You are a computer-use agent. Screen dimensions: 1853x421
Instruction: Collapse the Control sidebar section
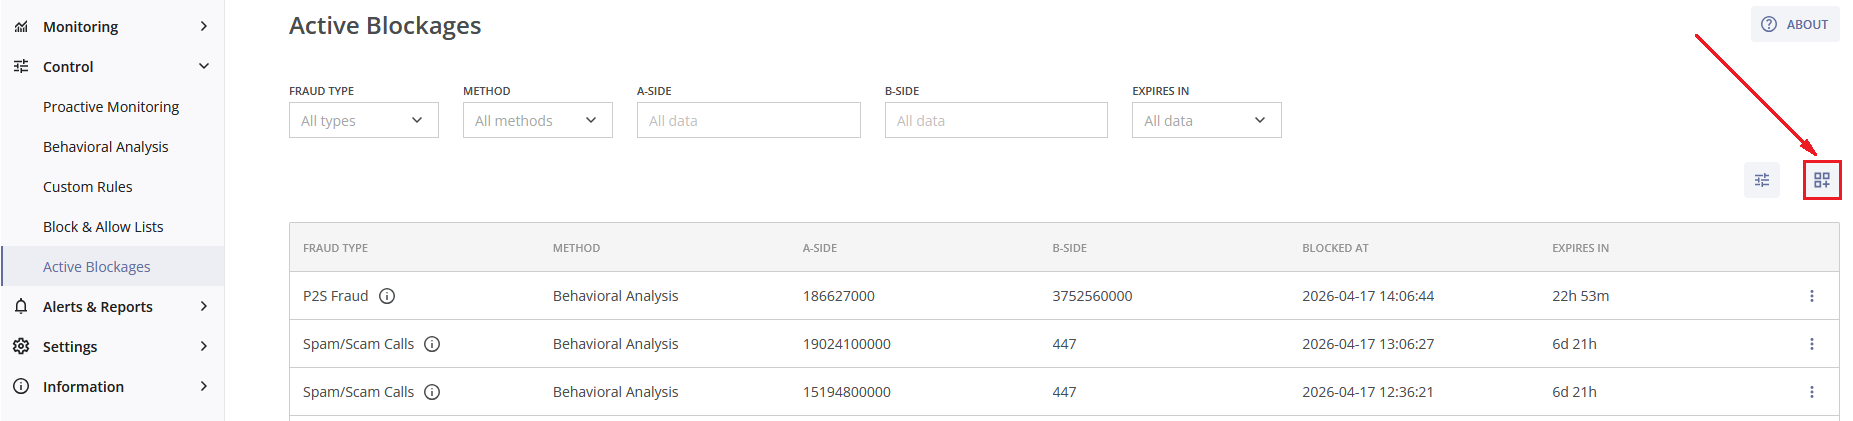112,66
